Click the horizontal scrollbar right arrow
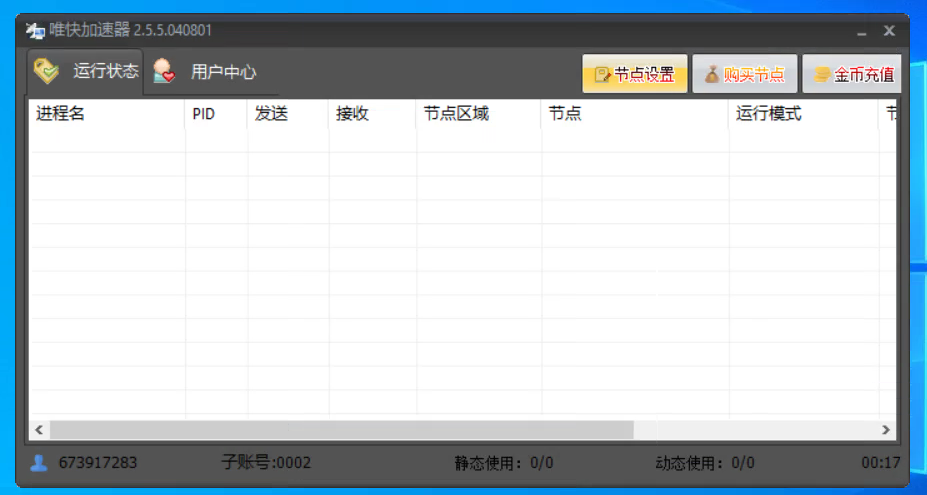This screenshot has width=927, height=495. tap(886, 430)
